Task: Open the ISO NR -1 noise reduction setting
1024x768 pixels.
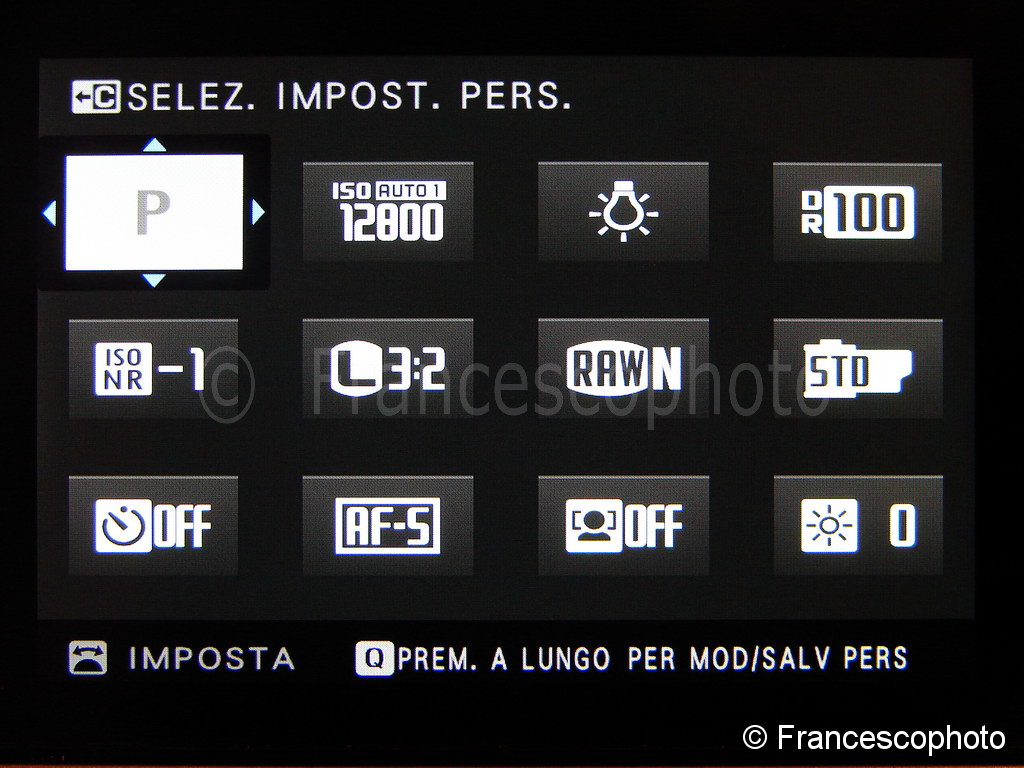Action: [153, 369]
